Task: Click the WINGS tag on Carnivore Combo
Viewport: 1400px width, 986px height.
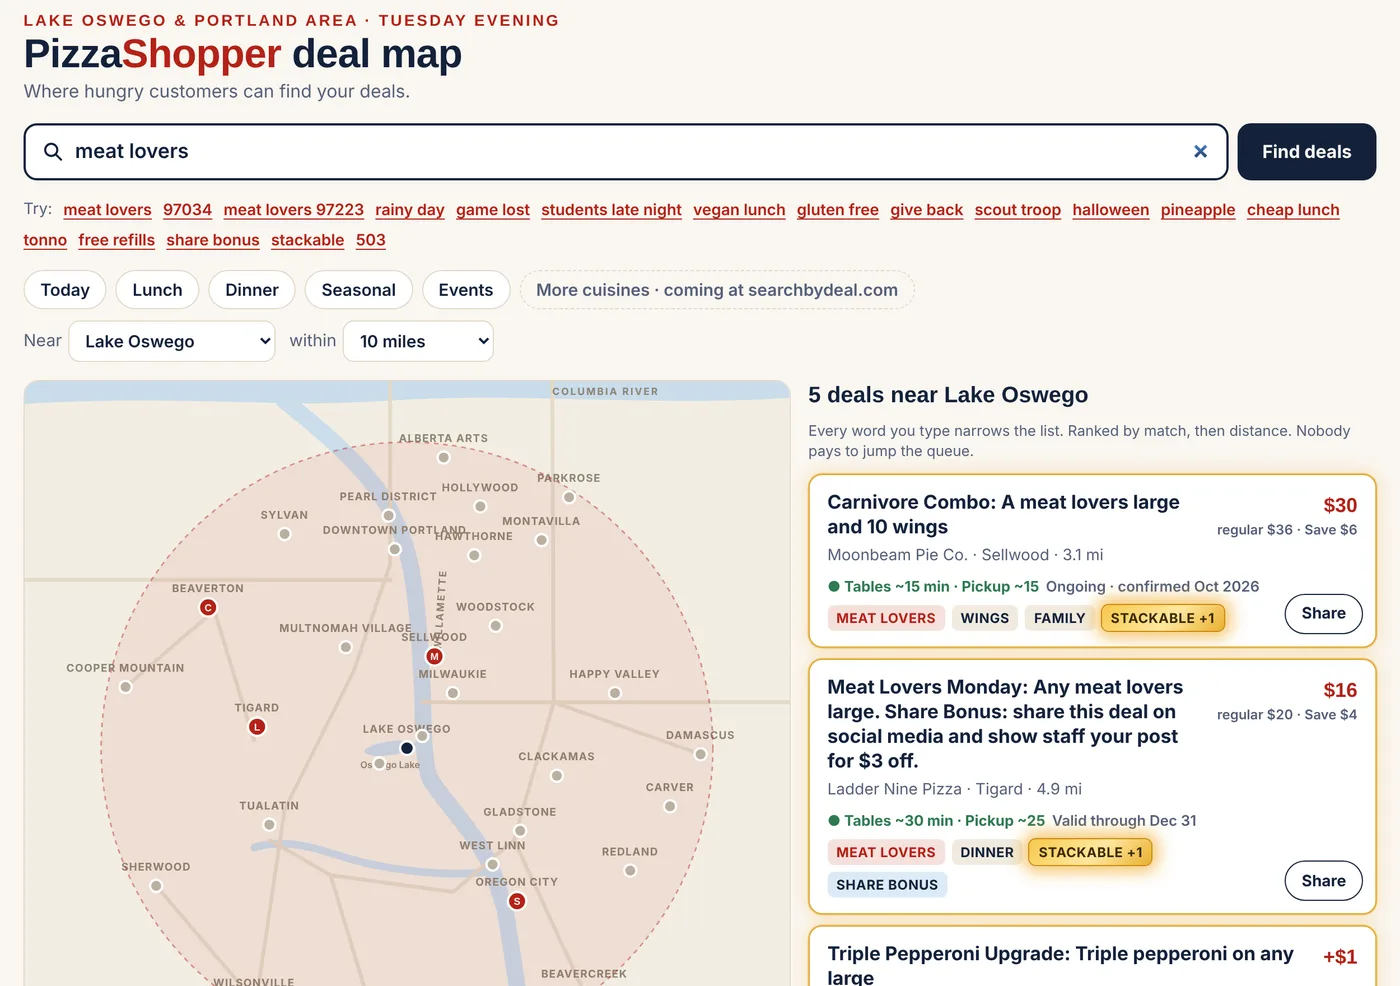Action: tap(985, 618)
